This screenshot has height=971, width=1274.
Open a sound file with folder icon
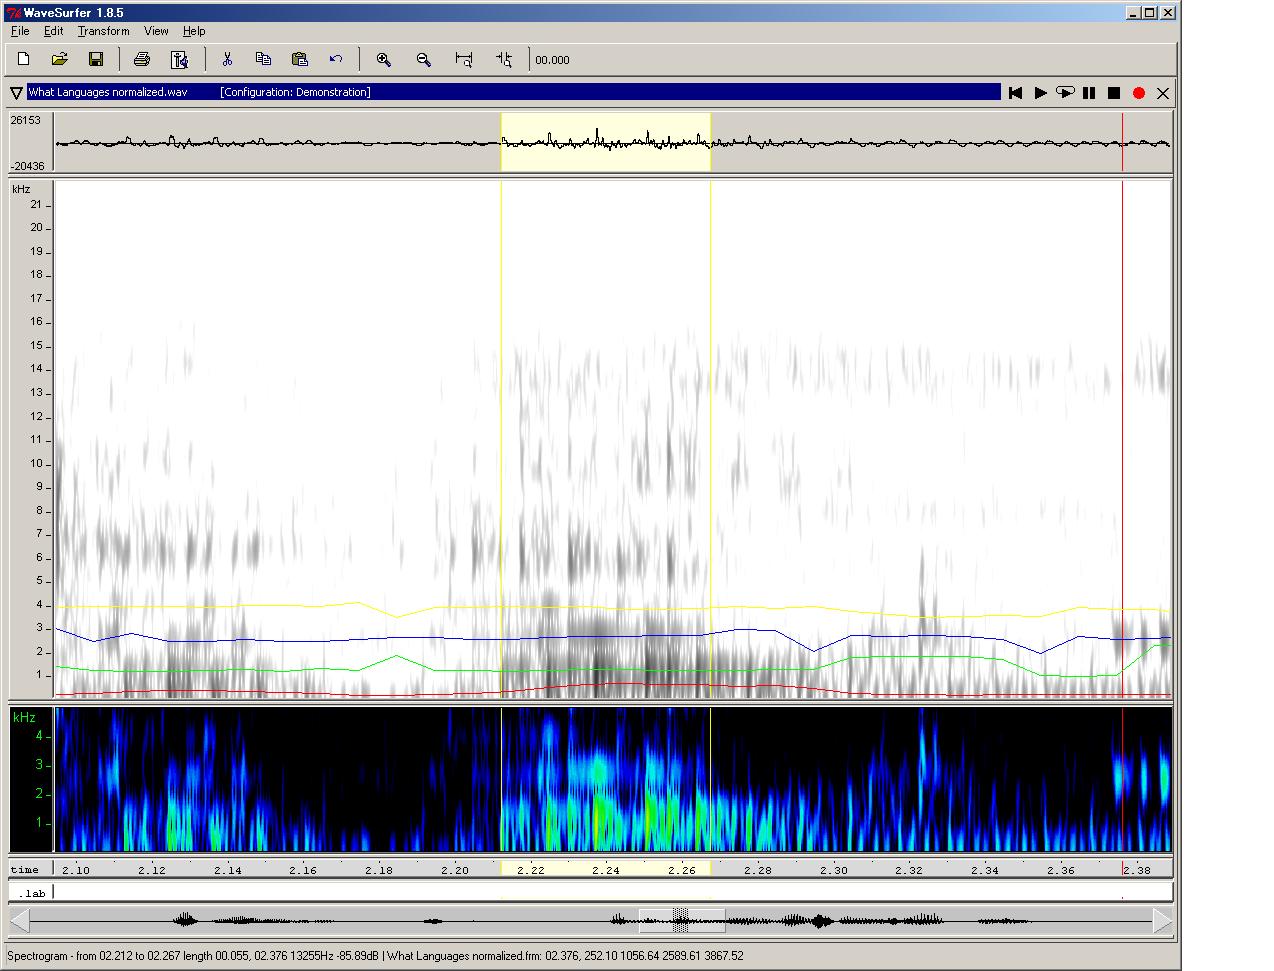point(60,60)
